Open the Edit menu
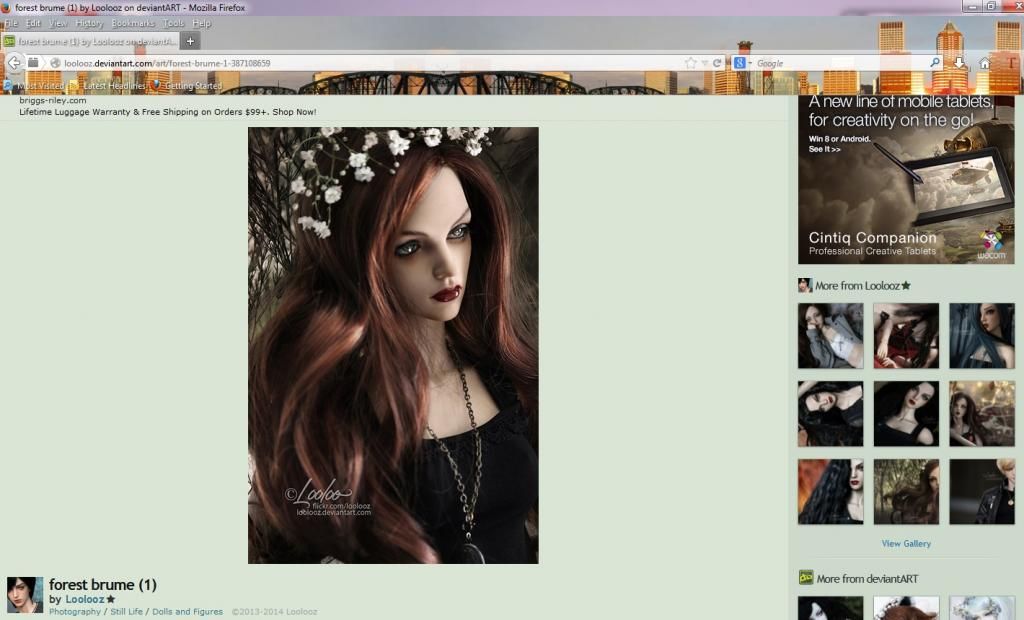Image resolution: width=1024 pixels, height=620 pixels. click(33, 23)
